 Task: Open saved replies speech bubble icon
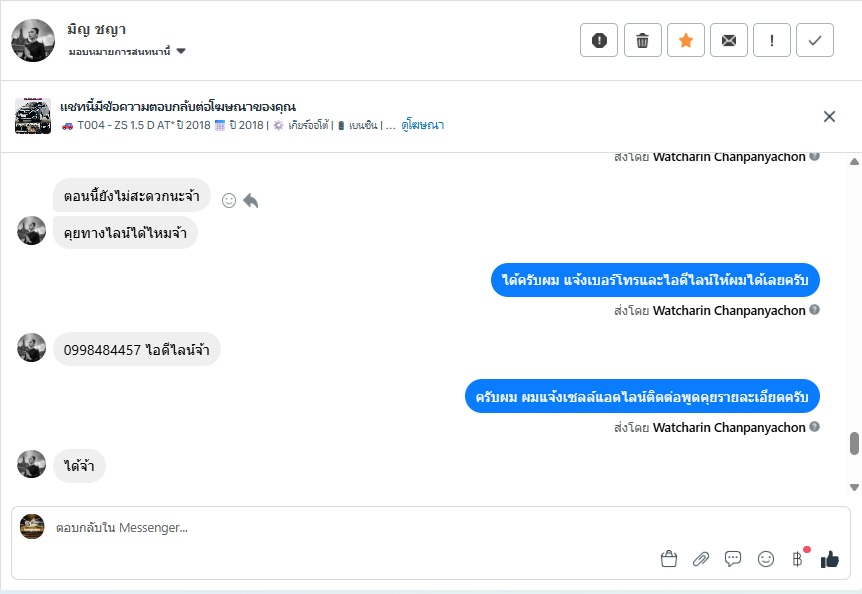pyautogui.click(x=733, y=559)
